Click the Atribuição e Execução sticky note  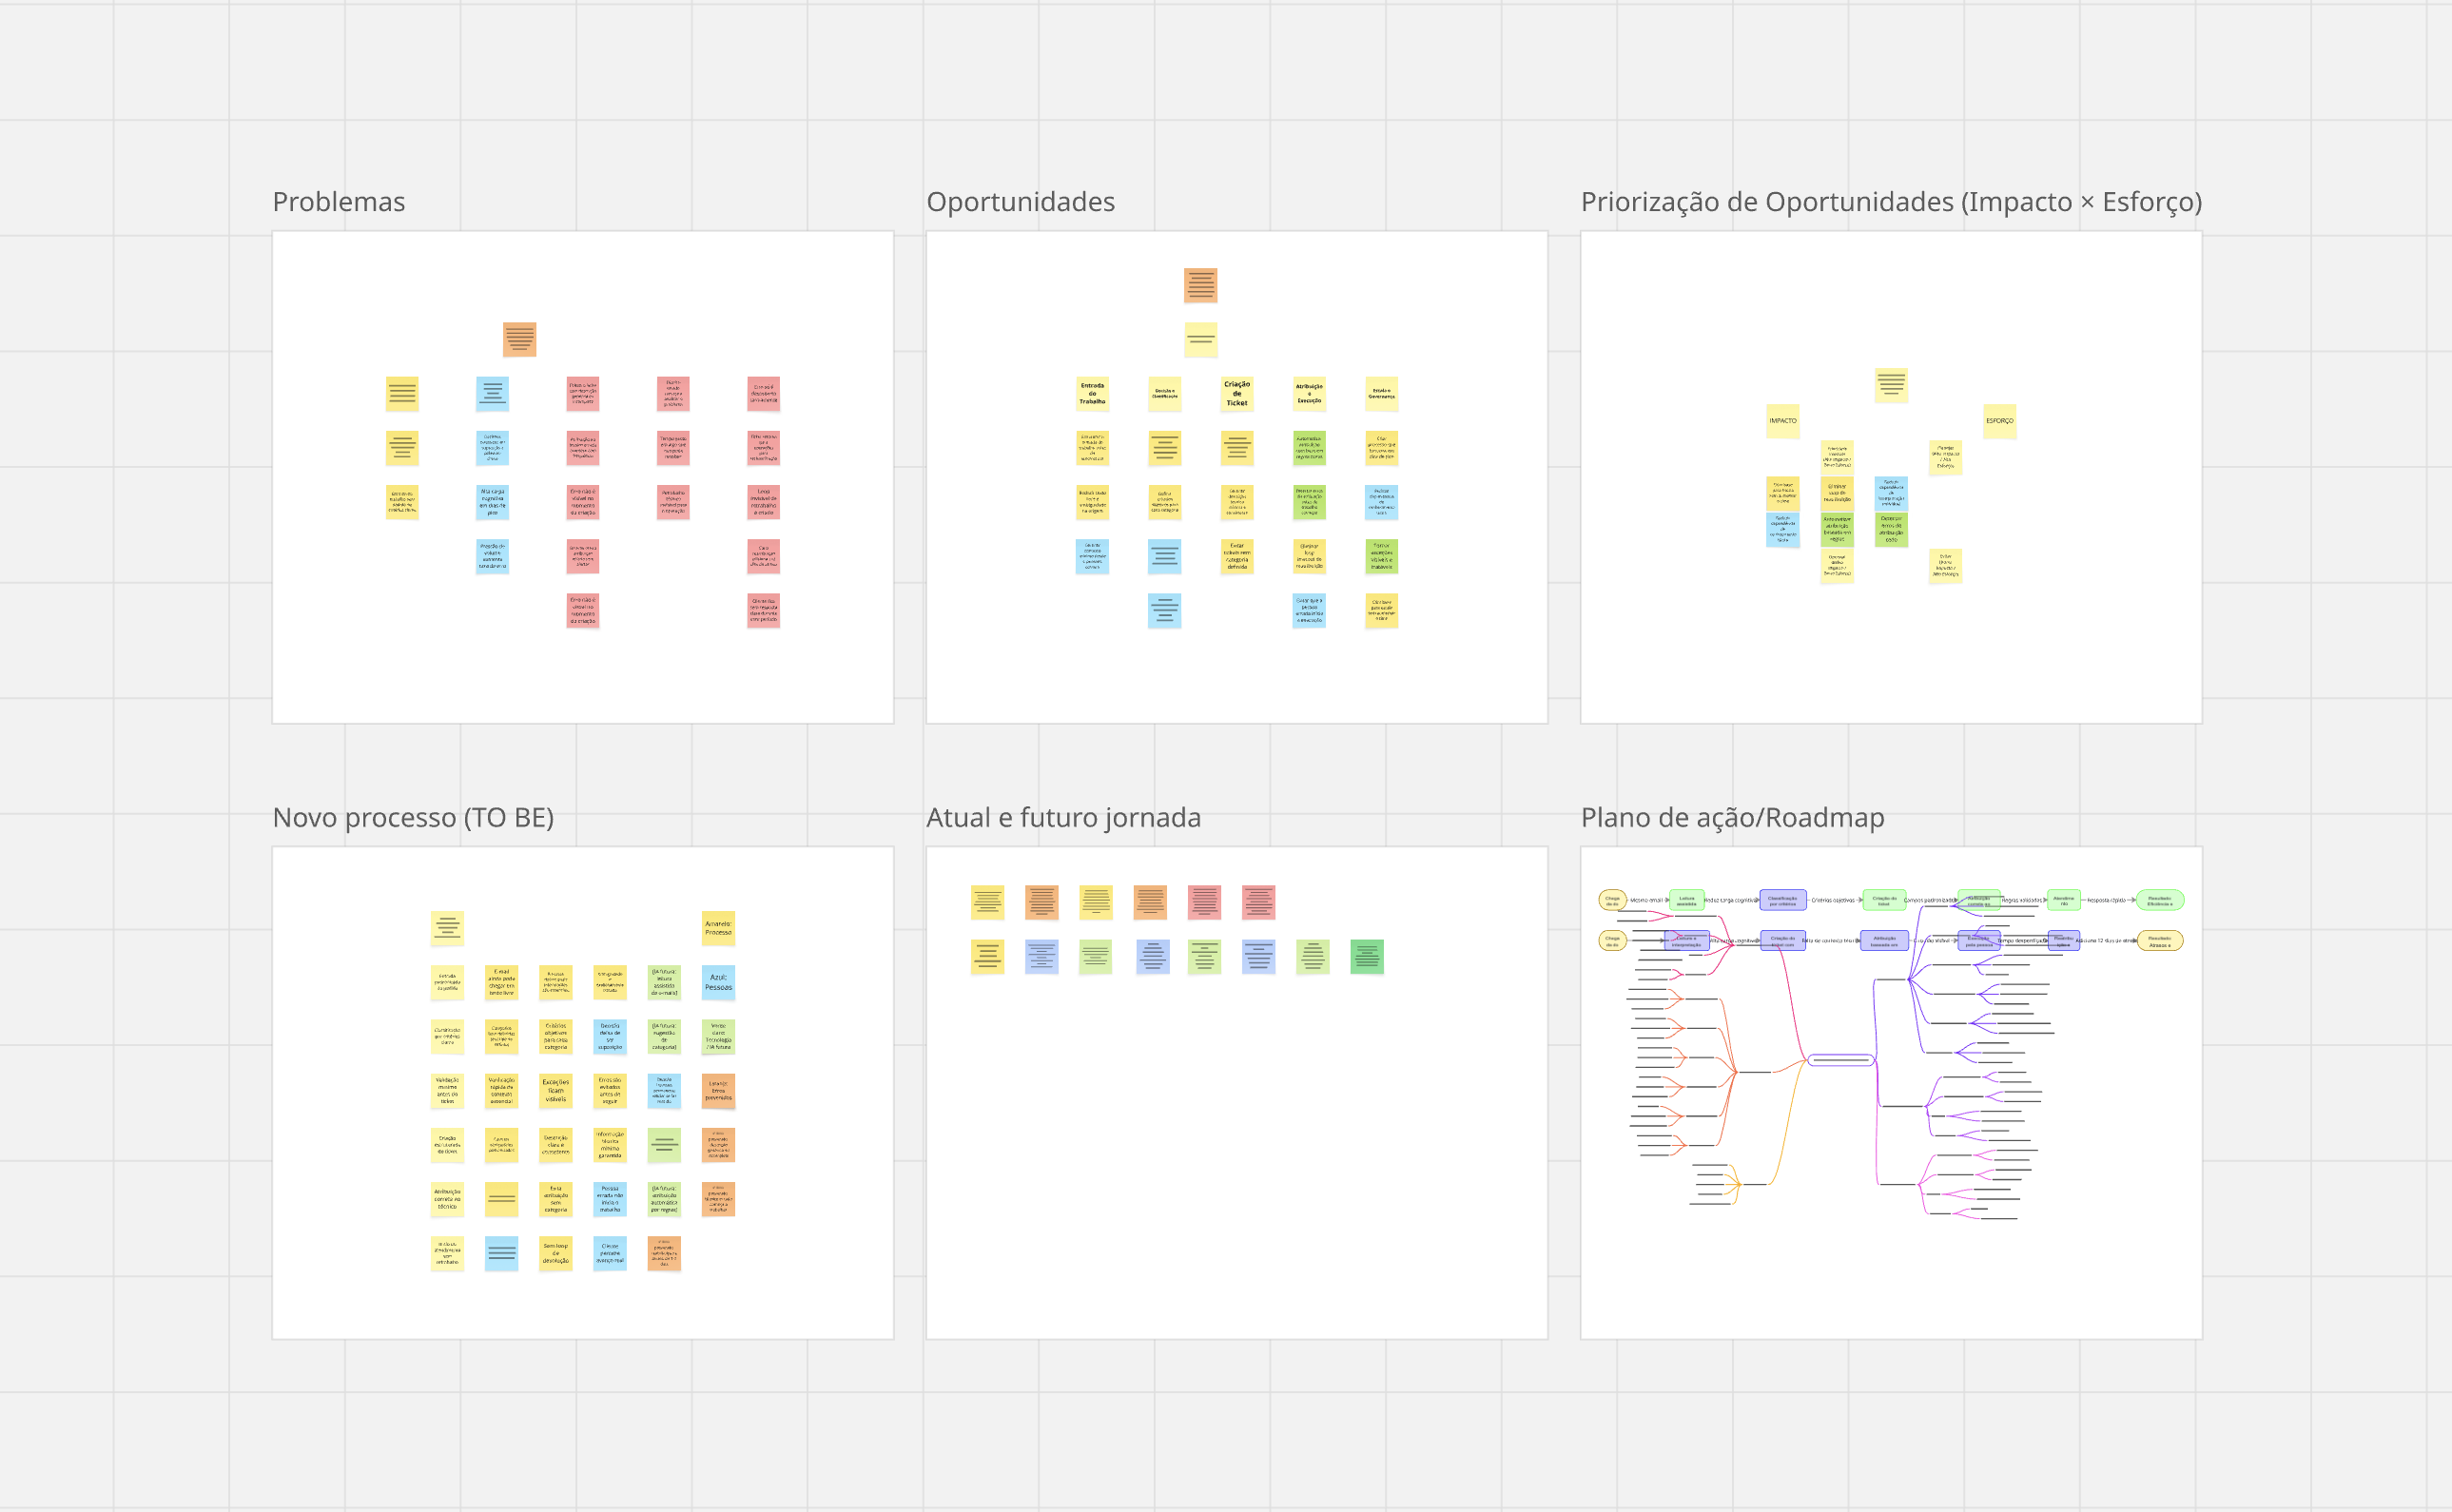(1308, 393)
